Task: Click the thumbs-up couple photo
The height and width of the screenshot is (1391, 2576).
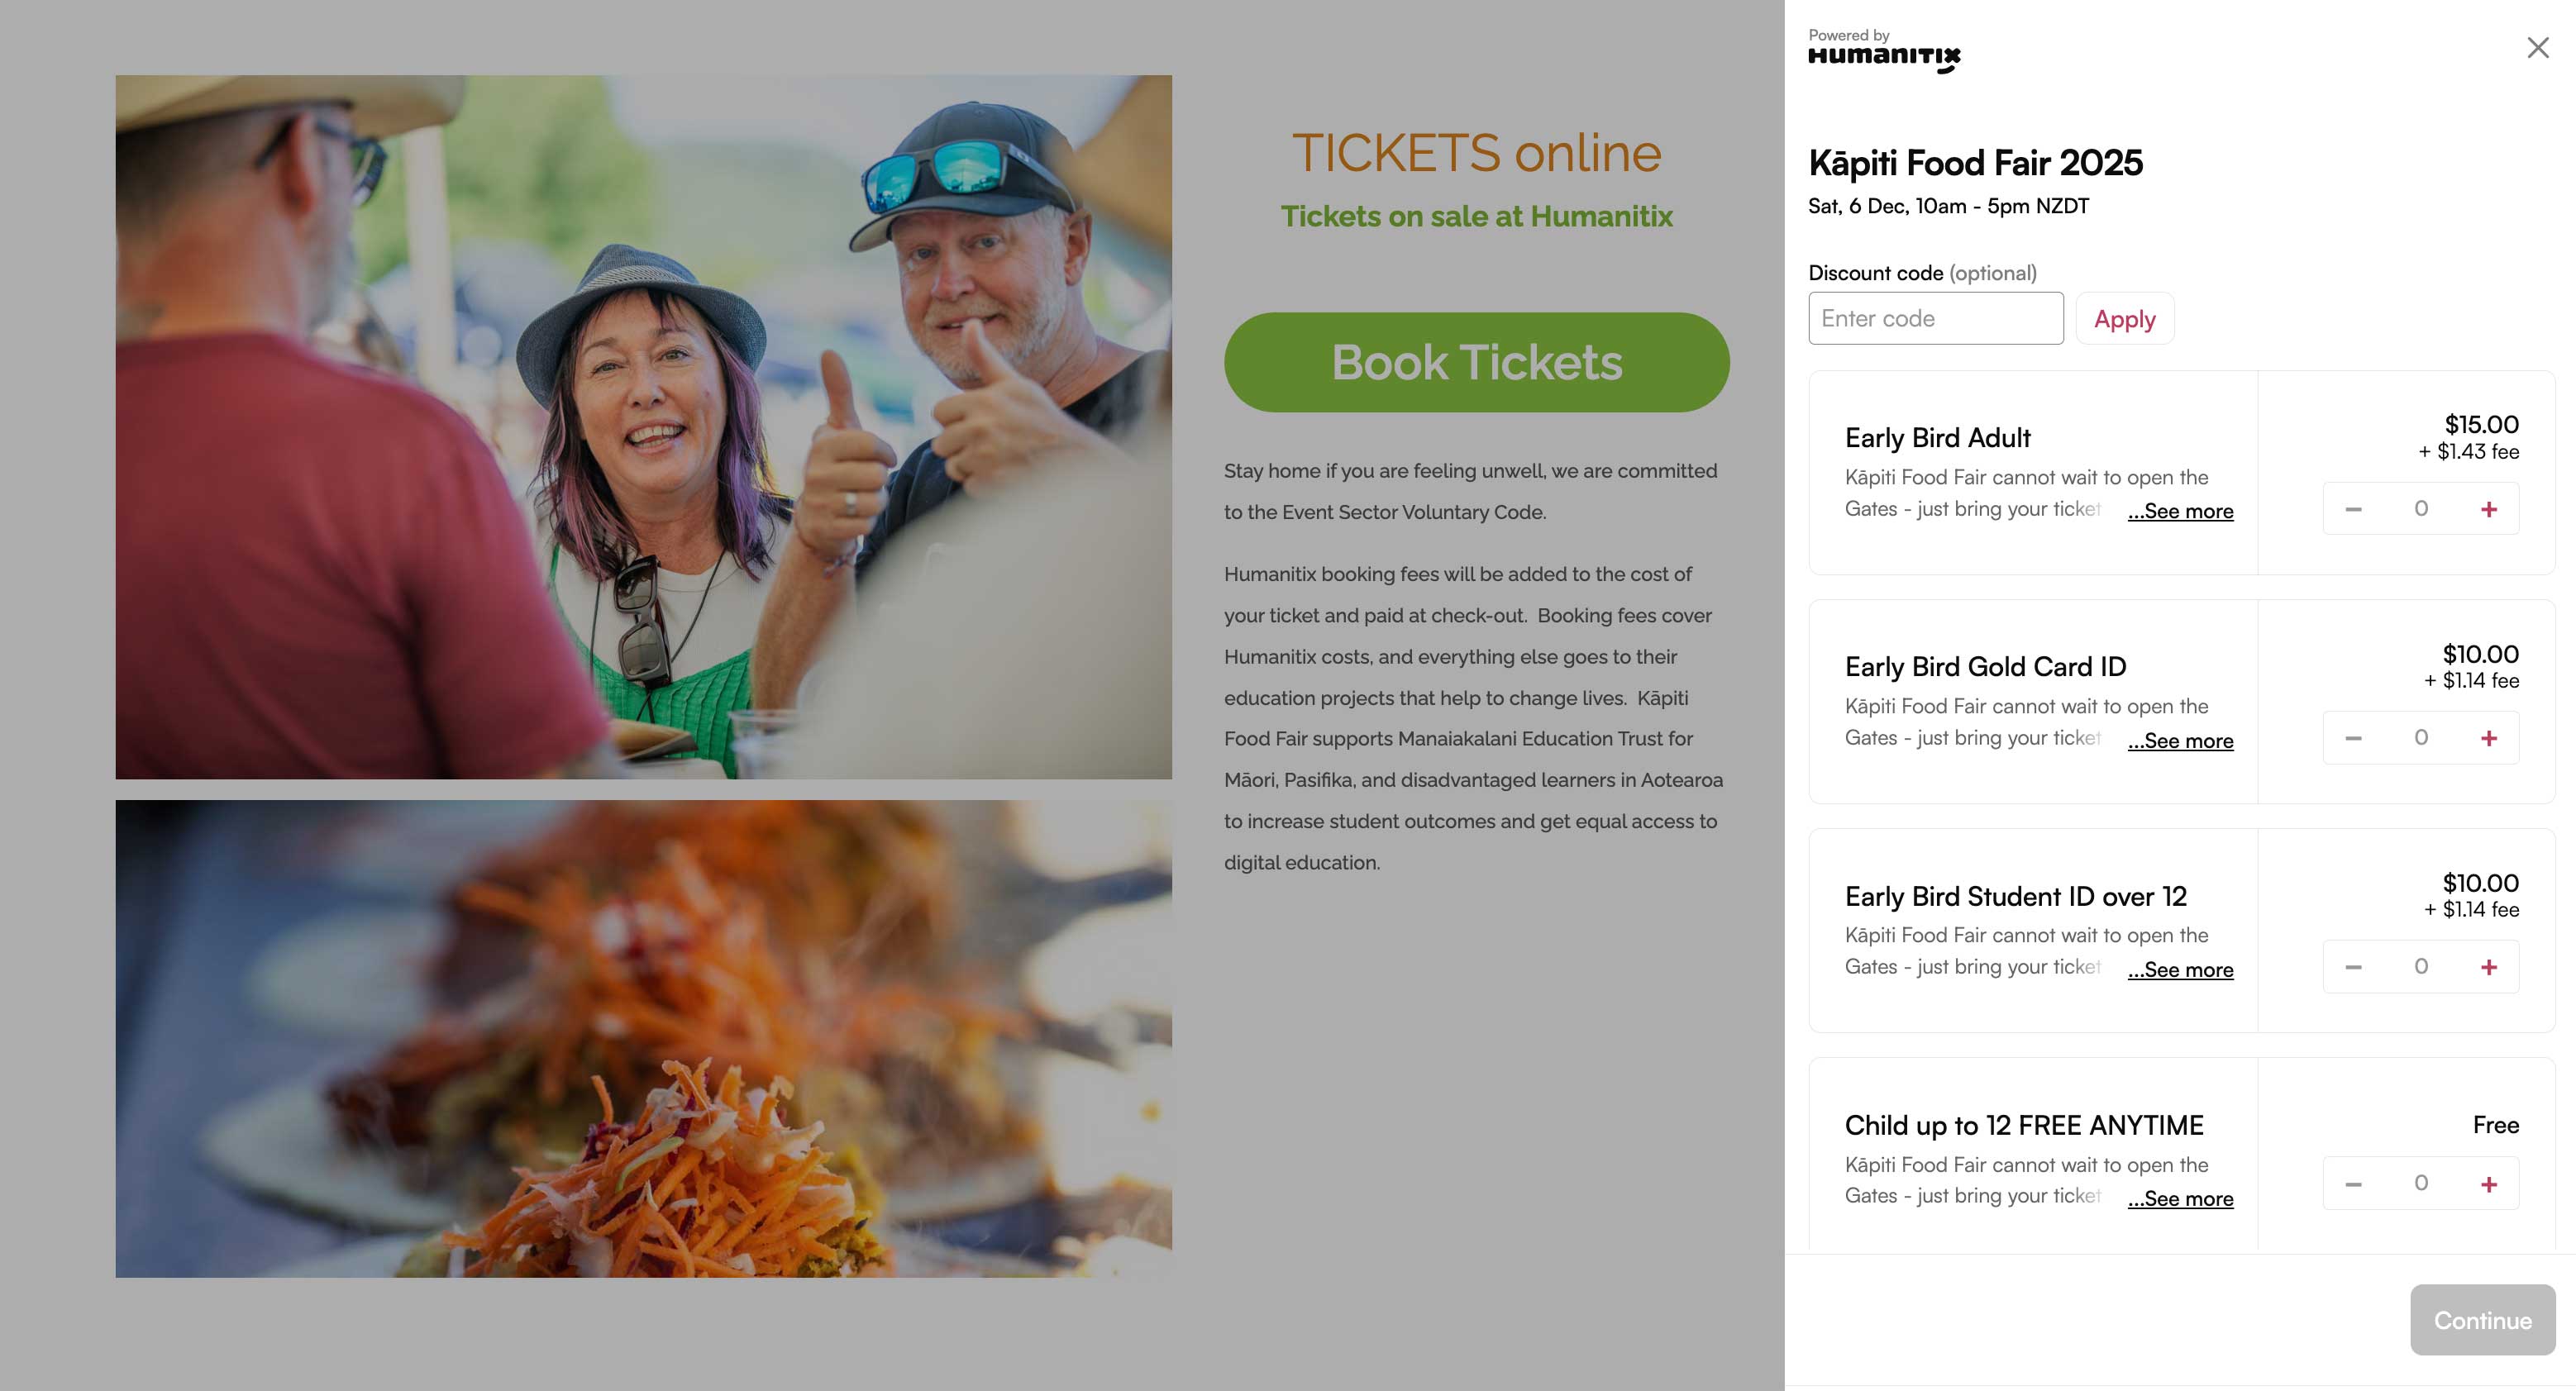Action: [643, 427]
